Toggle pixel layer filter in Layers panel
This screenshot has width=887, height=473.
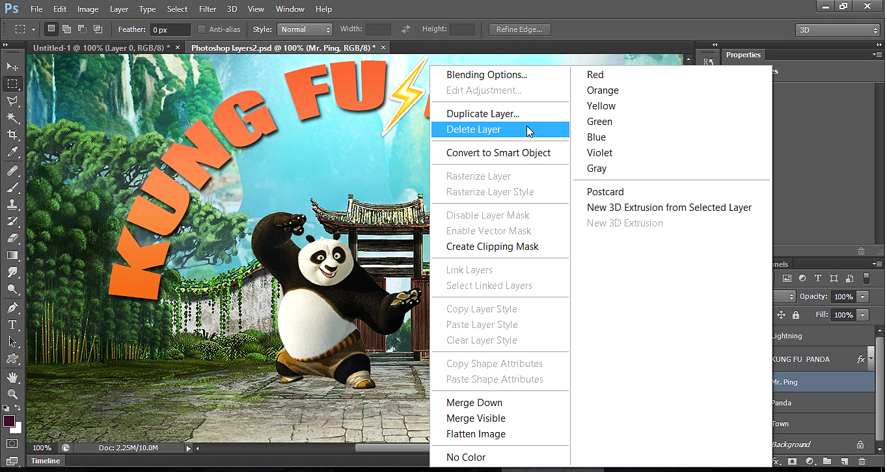tap(787, 278)
